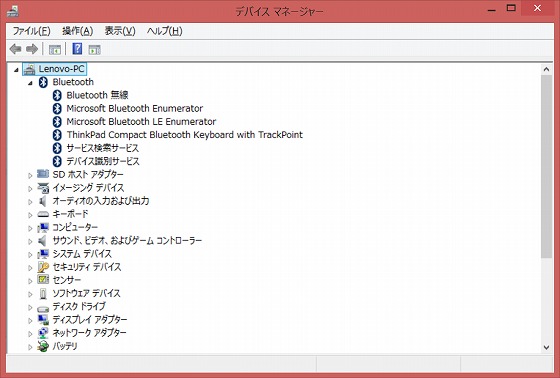The image size is (560, 378).
Task: Go back with the left arrow toolbar icon
Action: pos(15,49)
